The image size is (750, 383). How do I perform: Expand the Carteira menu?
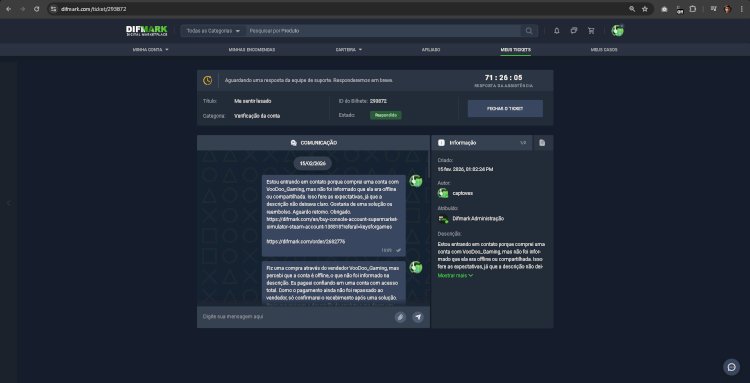click(x=349, y=50)
